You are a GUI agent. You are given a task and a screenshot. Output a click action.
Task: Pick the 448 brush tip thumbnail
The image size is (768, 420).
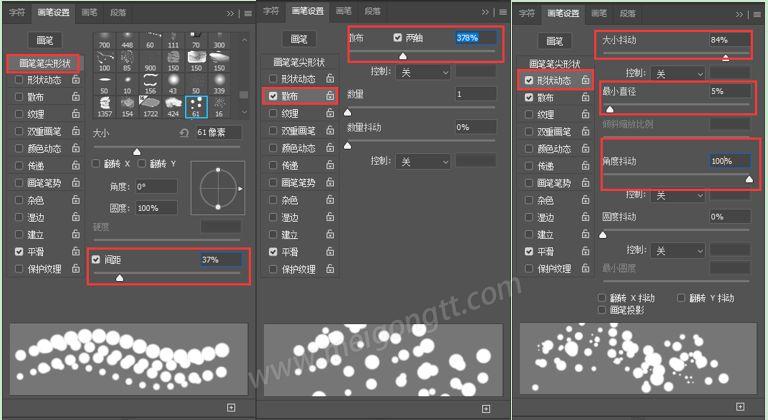click(x=127, y=41)
